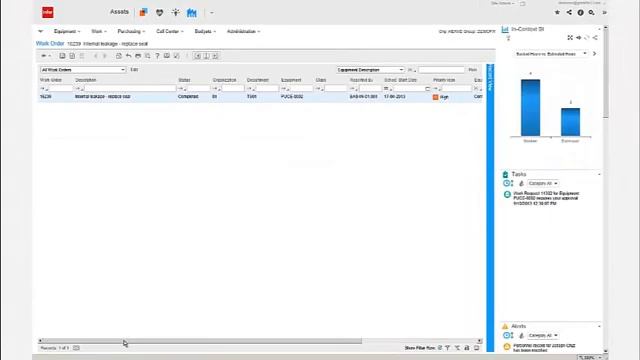The height and width of the screenshot is (360, 640).
Task: Click the undo arrow toolbar icon
Action: [128, 56]
